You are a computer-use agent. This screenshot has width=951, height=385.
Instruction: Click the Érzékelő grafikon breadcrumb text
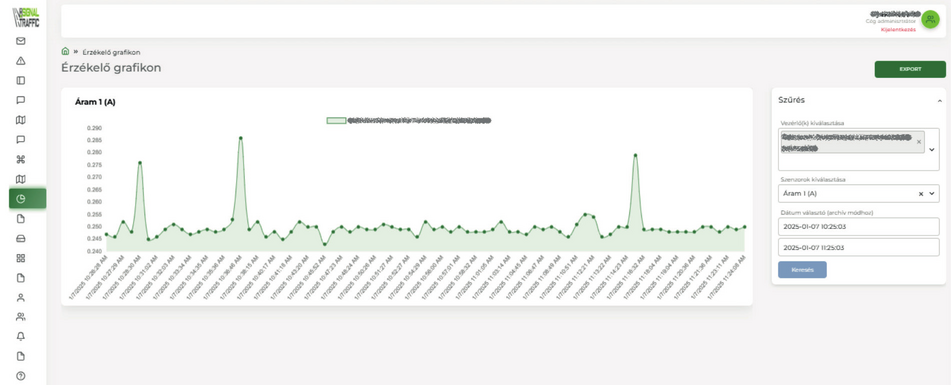(111, 52)
